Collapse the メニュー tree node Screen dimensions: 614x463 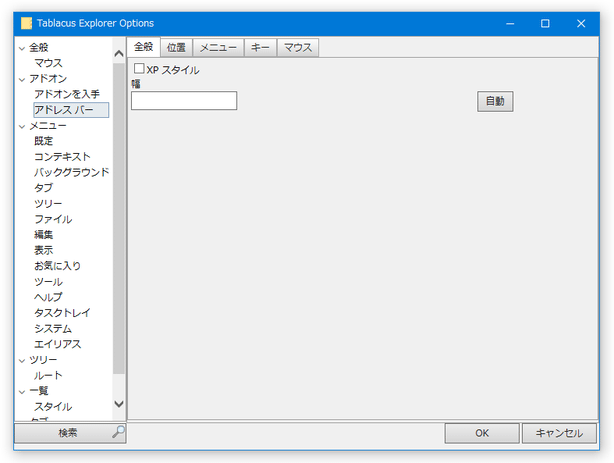coord(22,126)
